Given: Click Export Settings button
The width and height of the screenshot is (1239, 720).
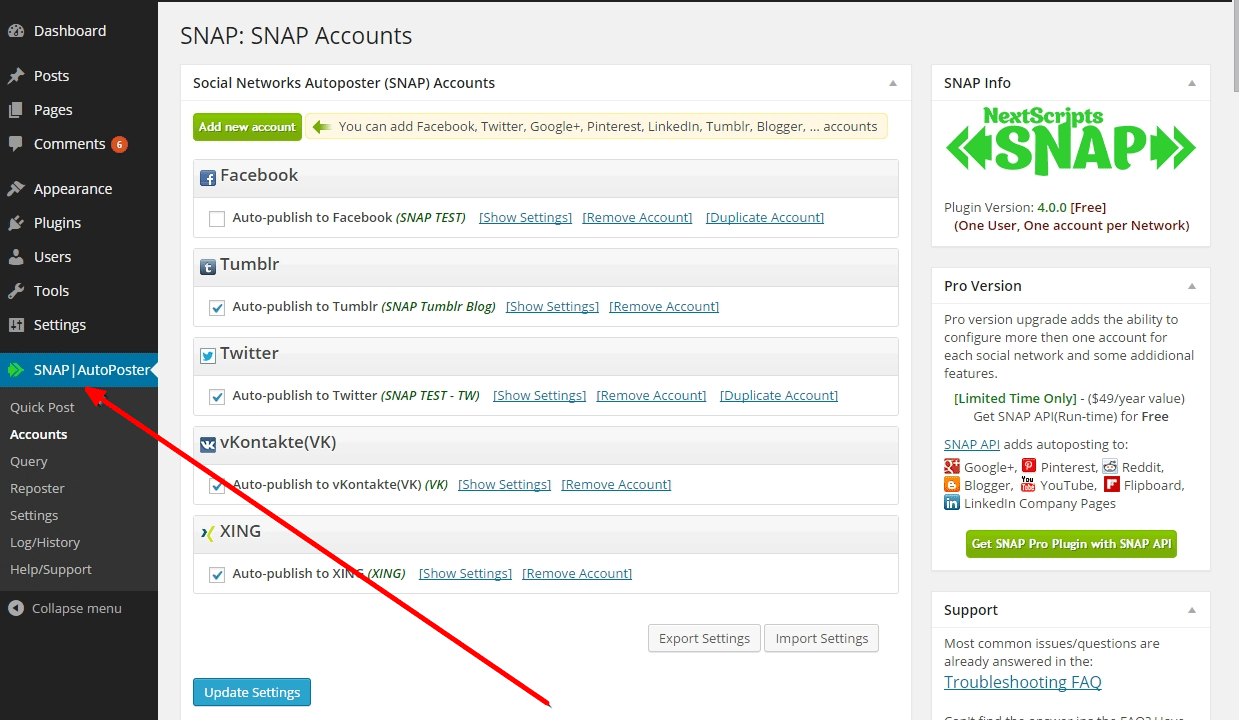Looking at the screenshot, I should coord(704,638).
